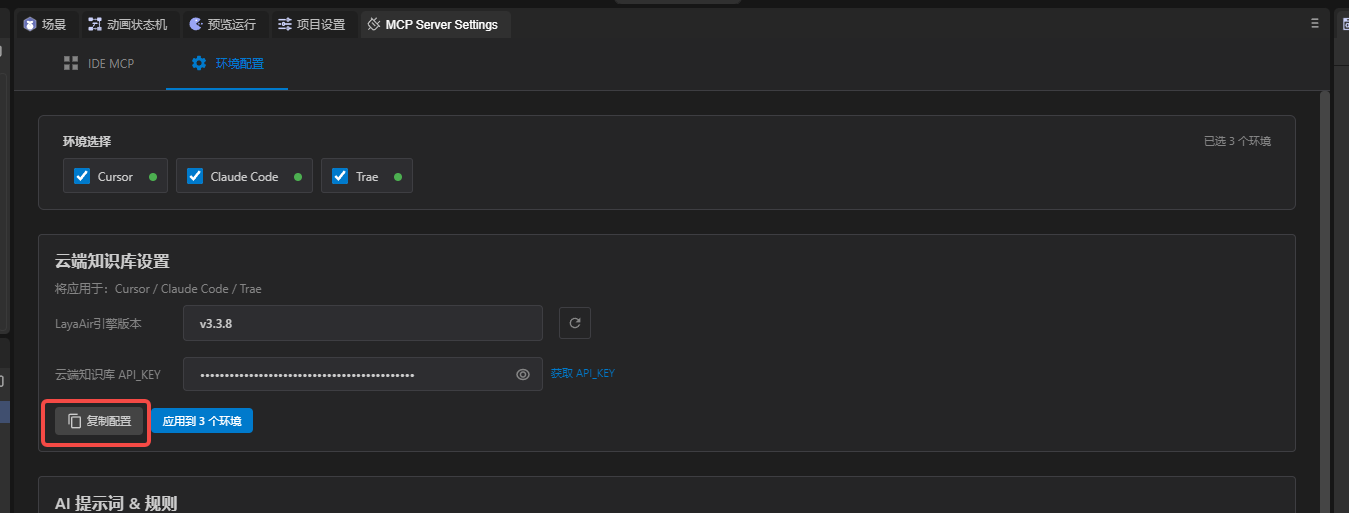Image resolution: width=1349 pixels, height=513 pixels.
Task: Select the MCP Server Settings tab
Action: (440, 24)
